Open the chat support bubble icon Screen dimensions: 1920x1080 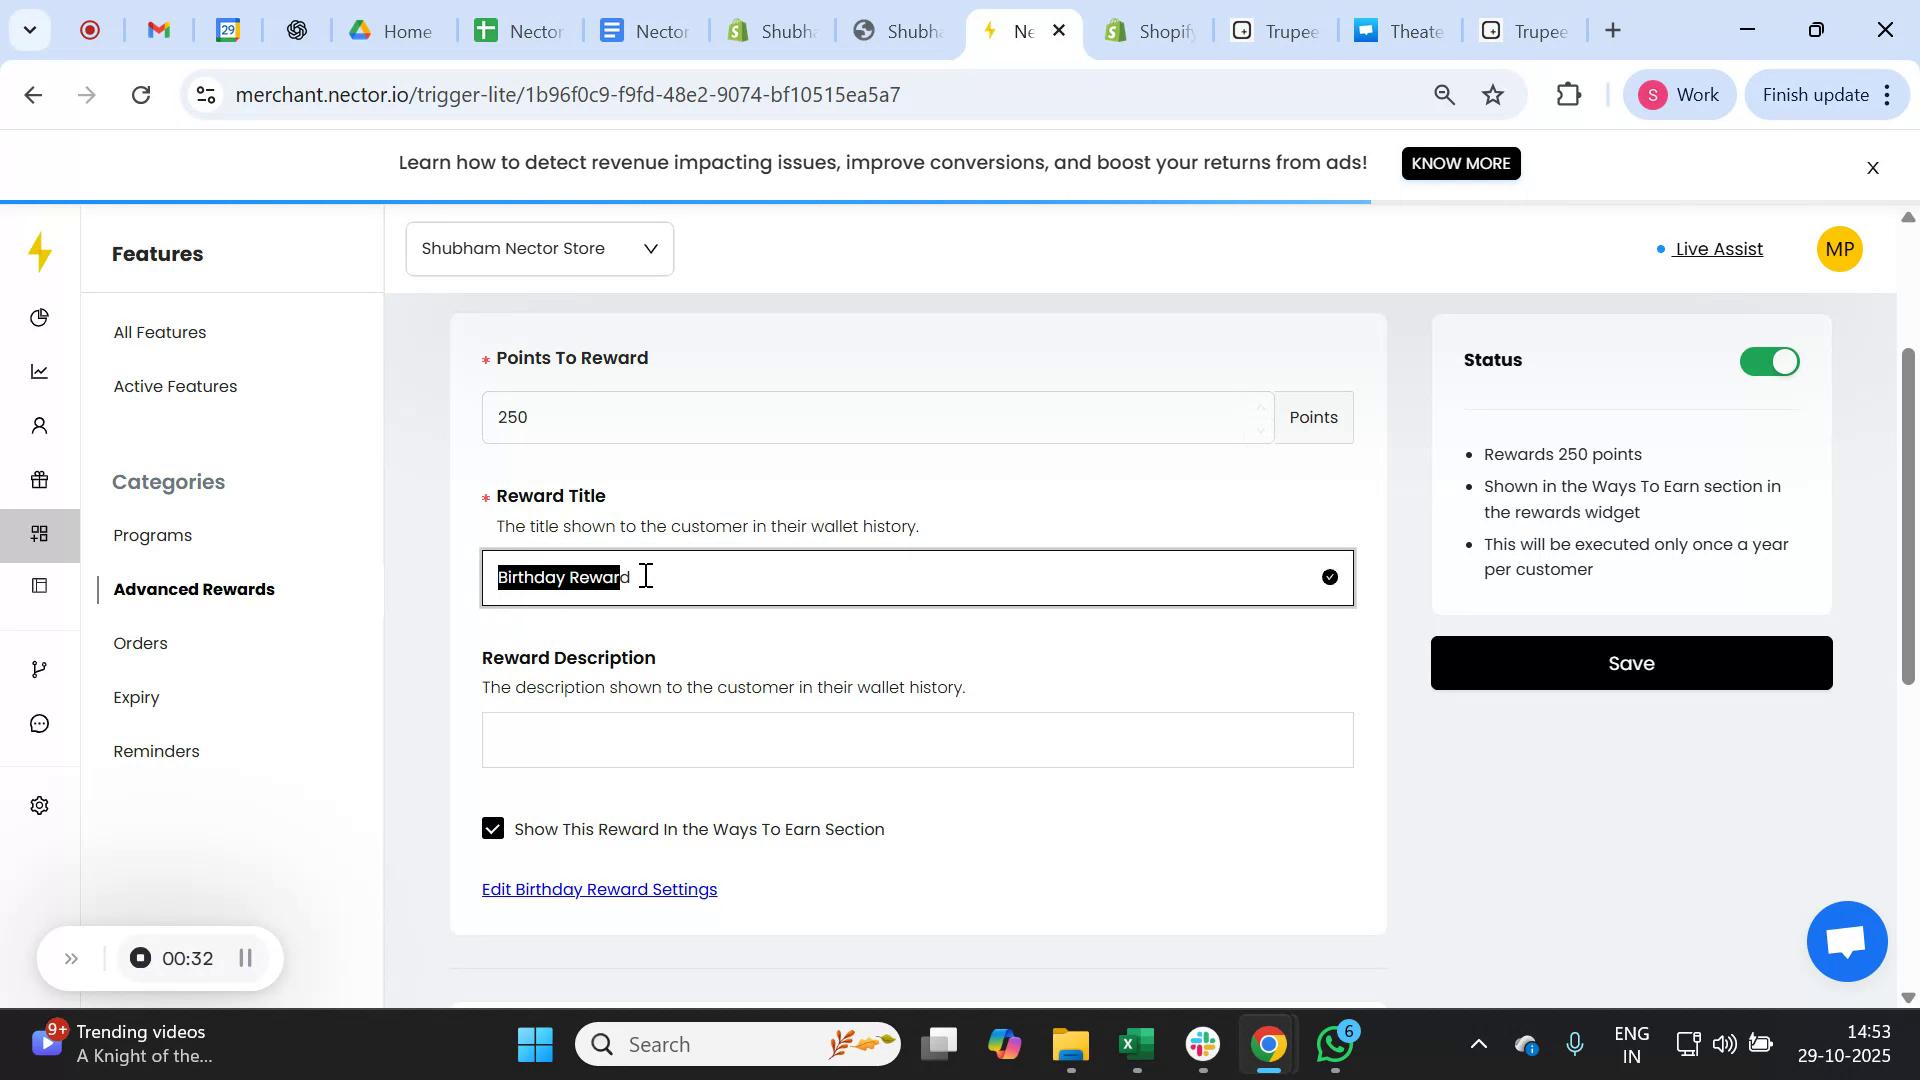pos(39,722)
